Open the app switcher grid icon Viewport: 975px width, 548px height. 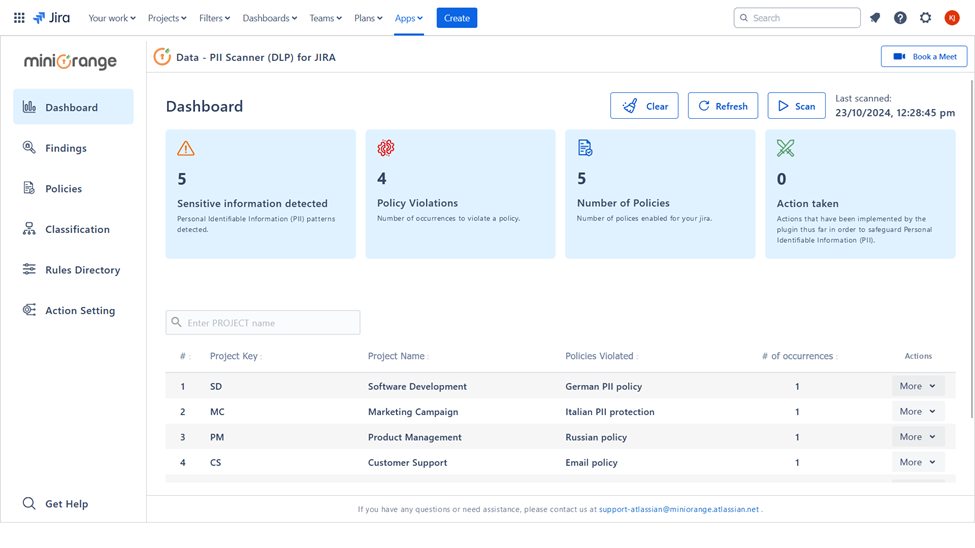click(19, 18)
